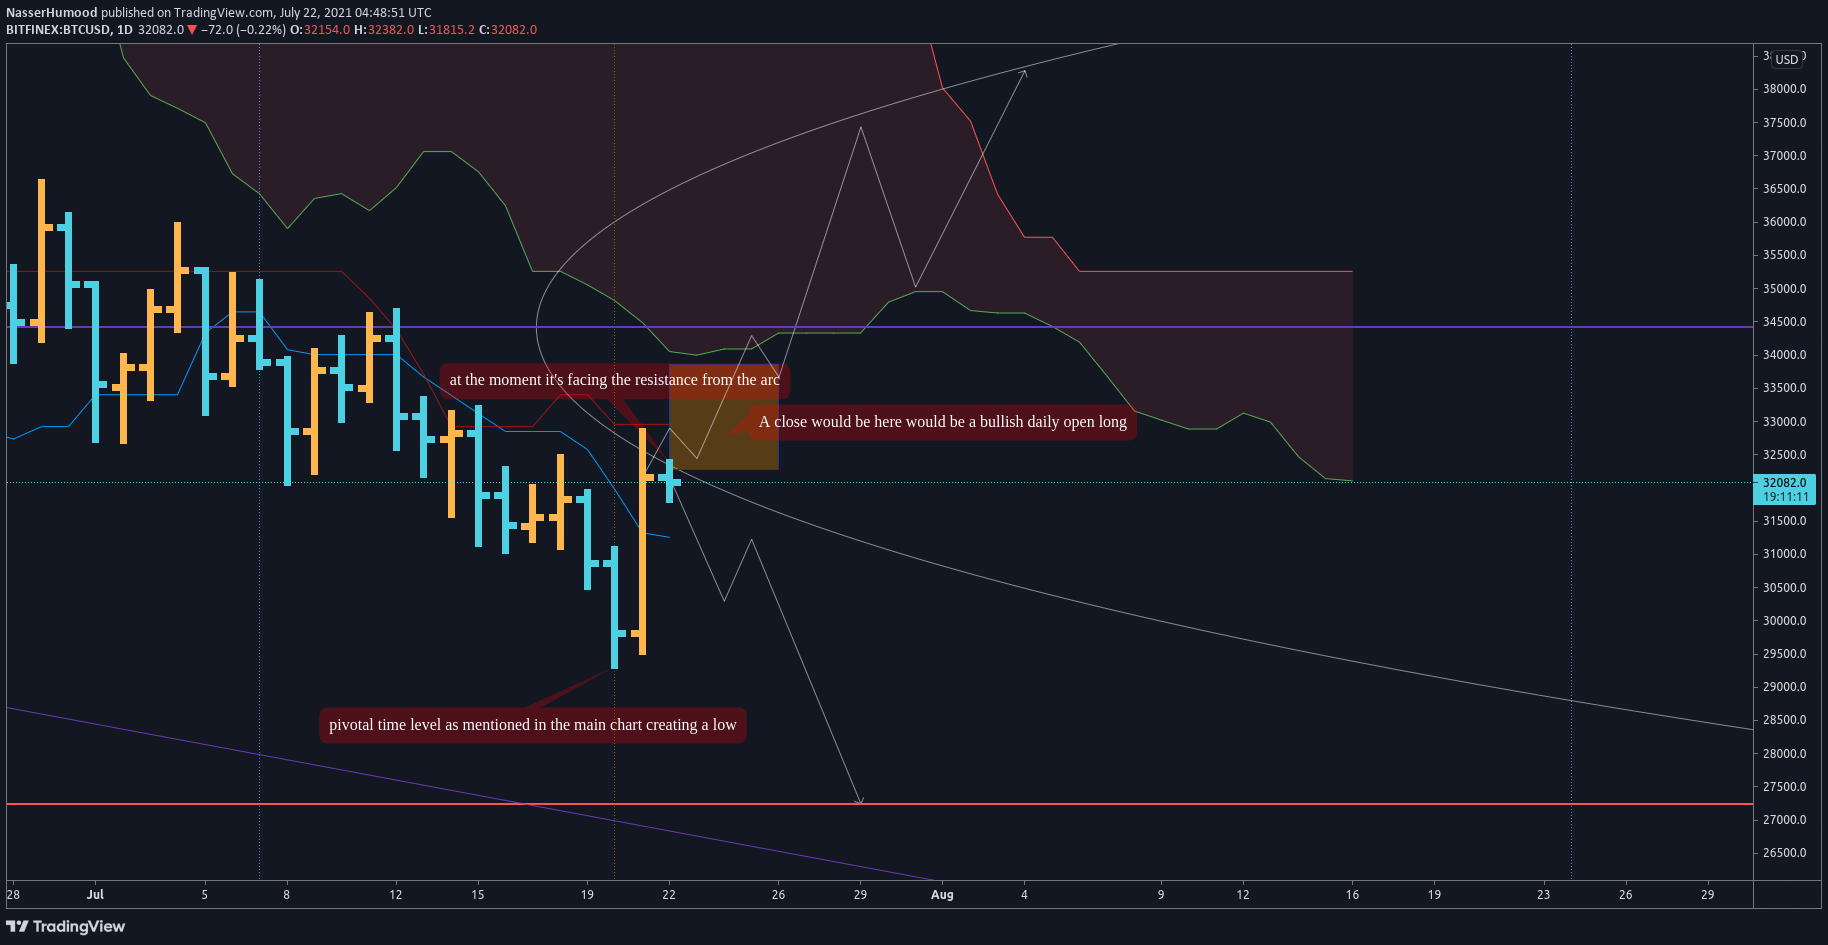Click the 4 date label on time axis

[x=1024, y=895]
